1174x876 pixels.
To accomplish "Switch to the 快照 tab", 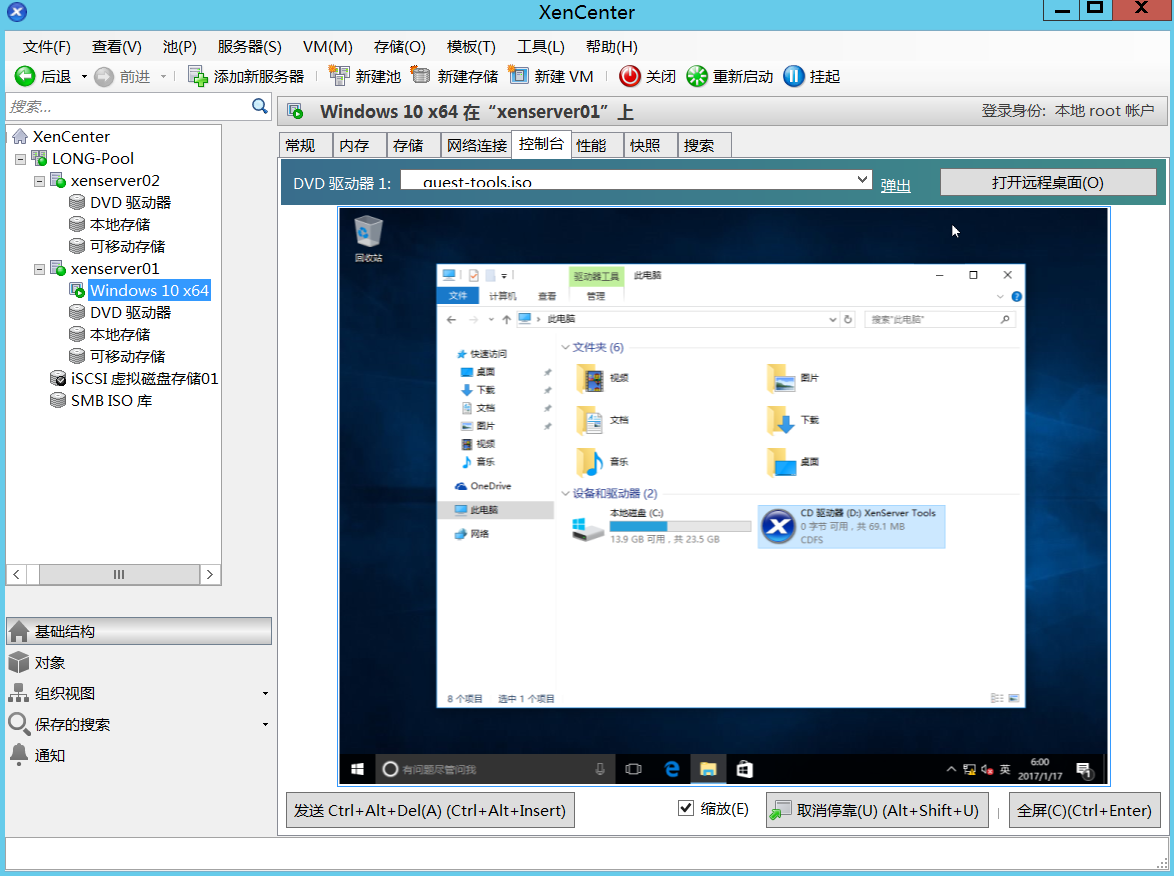I will click(x=650, y=145).
